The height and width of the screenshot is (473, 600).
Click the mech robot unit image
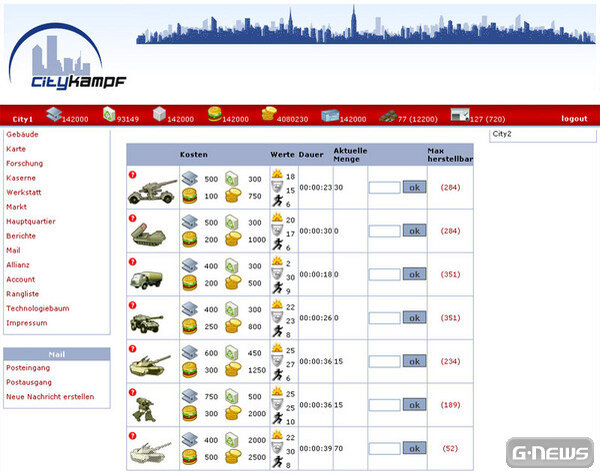[x=144, y=409]
